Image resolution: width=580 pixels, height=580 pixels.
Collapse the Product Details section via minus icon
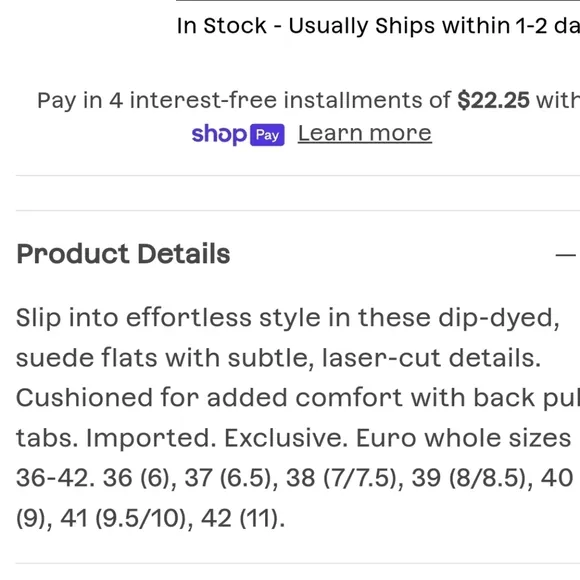(566, 255)
